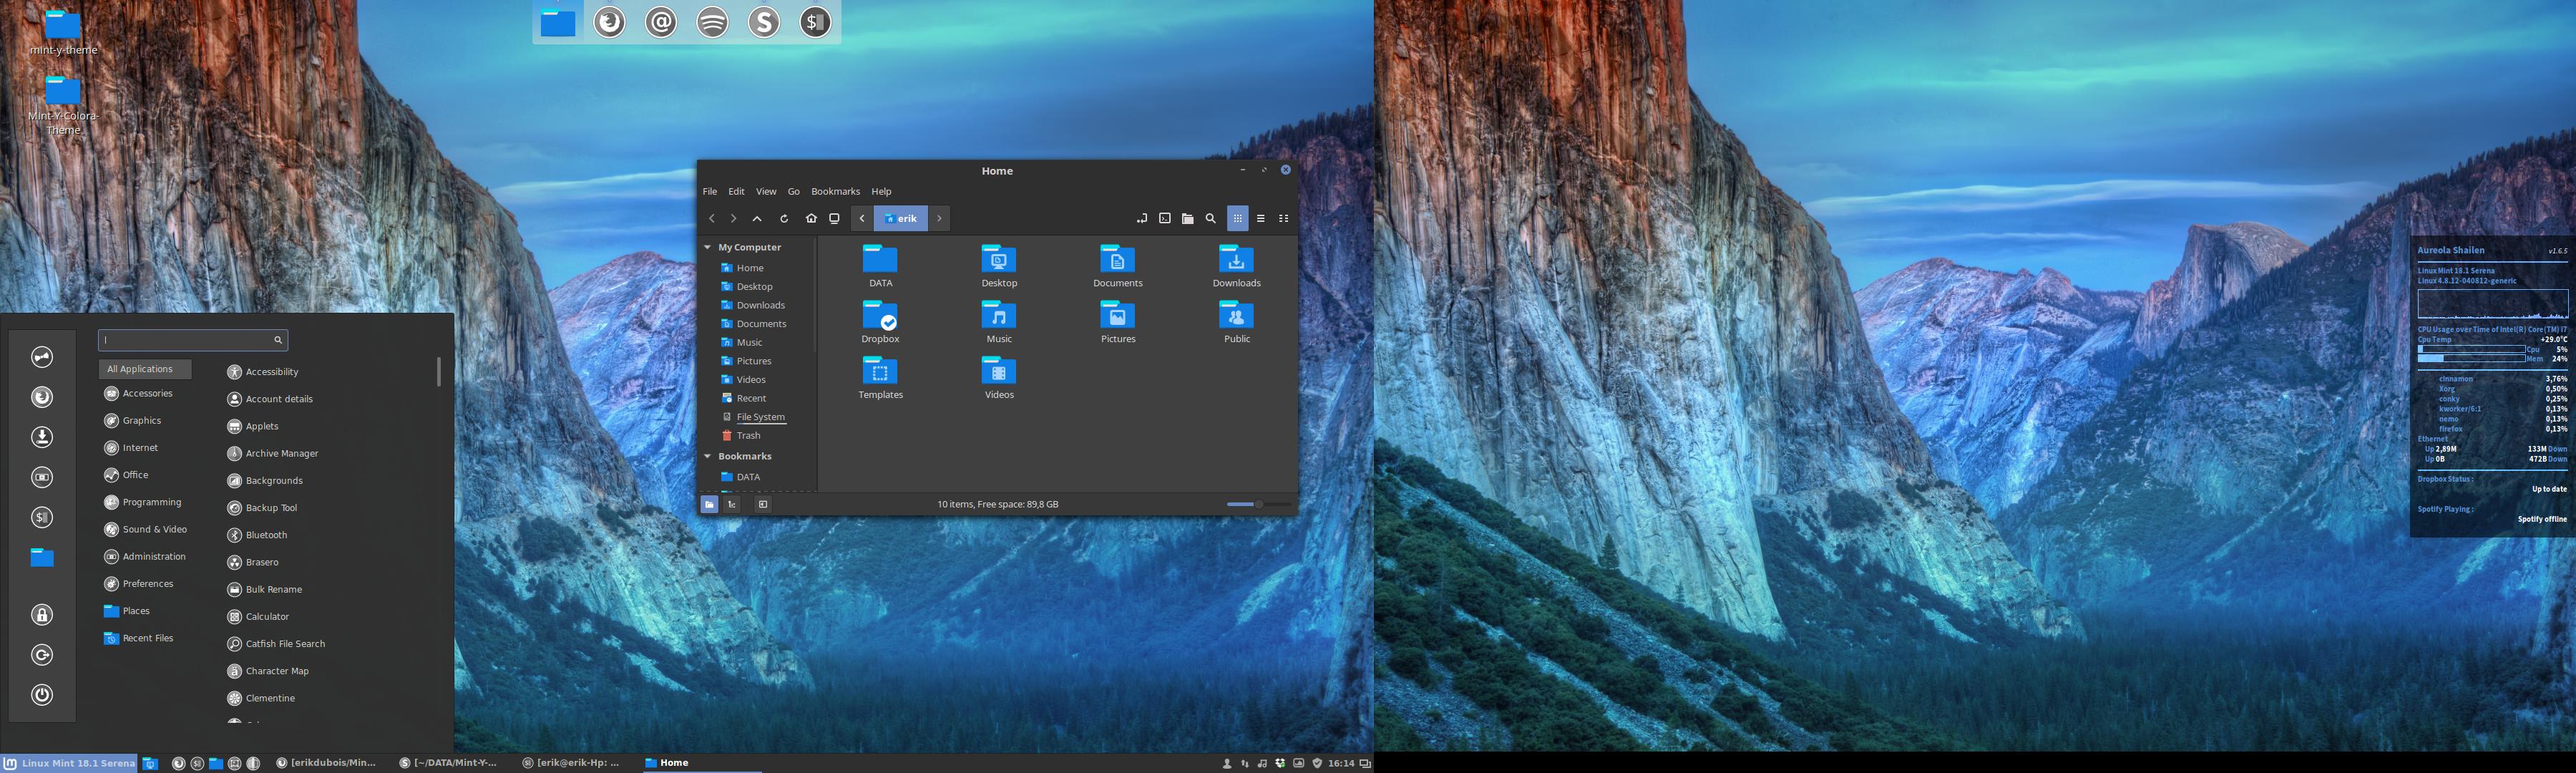
Task: Collapse the My Computer section
Action: coord(708,247)
